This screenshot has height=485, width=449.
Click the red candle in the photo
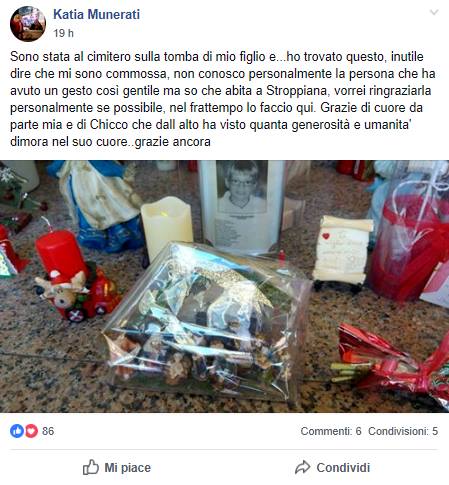click(60, 253)
